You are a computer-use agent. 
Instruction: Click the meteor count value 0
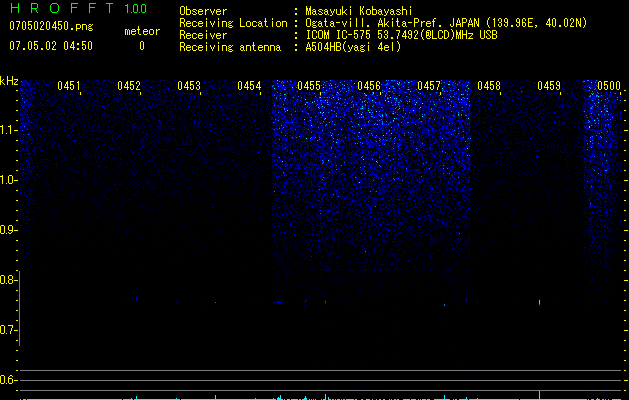[x=142, y=46]
